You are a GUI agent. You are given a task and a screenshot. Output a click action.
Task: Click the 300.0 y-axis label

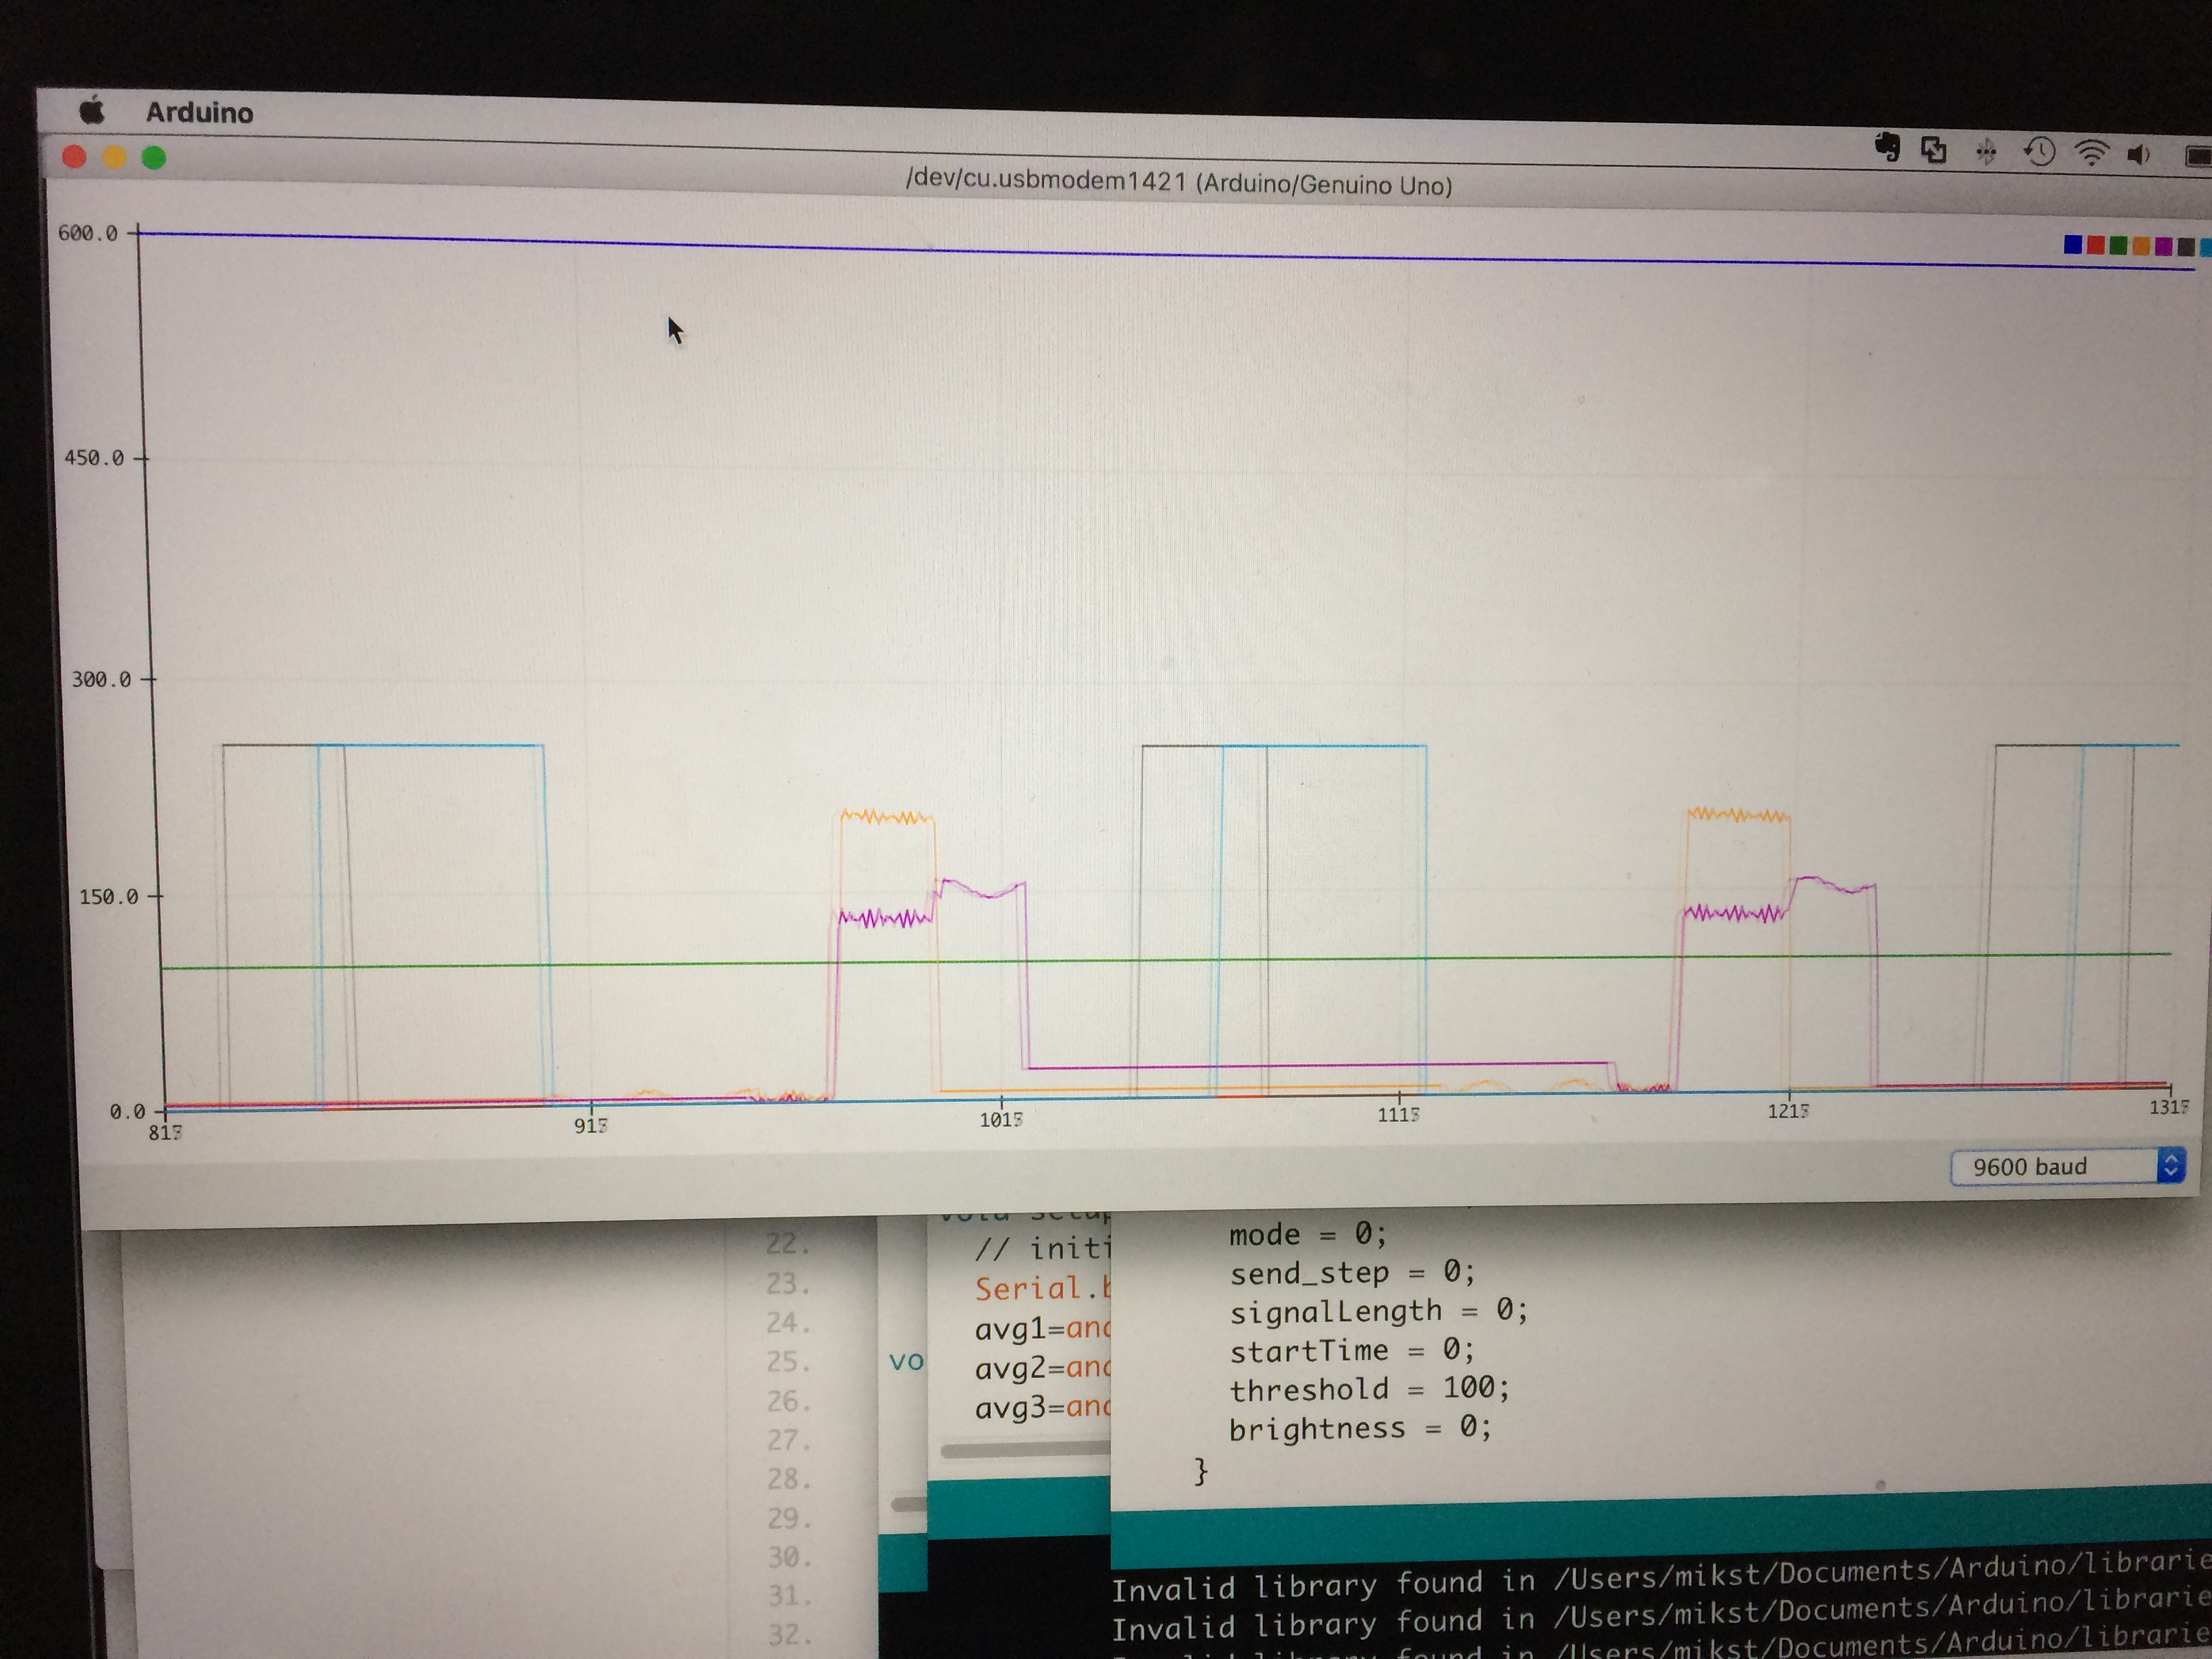(x=101, y=680)
